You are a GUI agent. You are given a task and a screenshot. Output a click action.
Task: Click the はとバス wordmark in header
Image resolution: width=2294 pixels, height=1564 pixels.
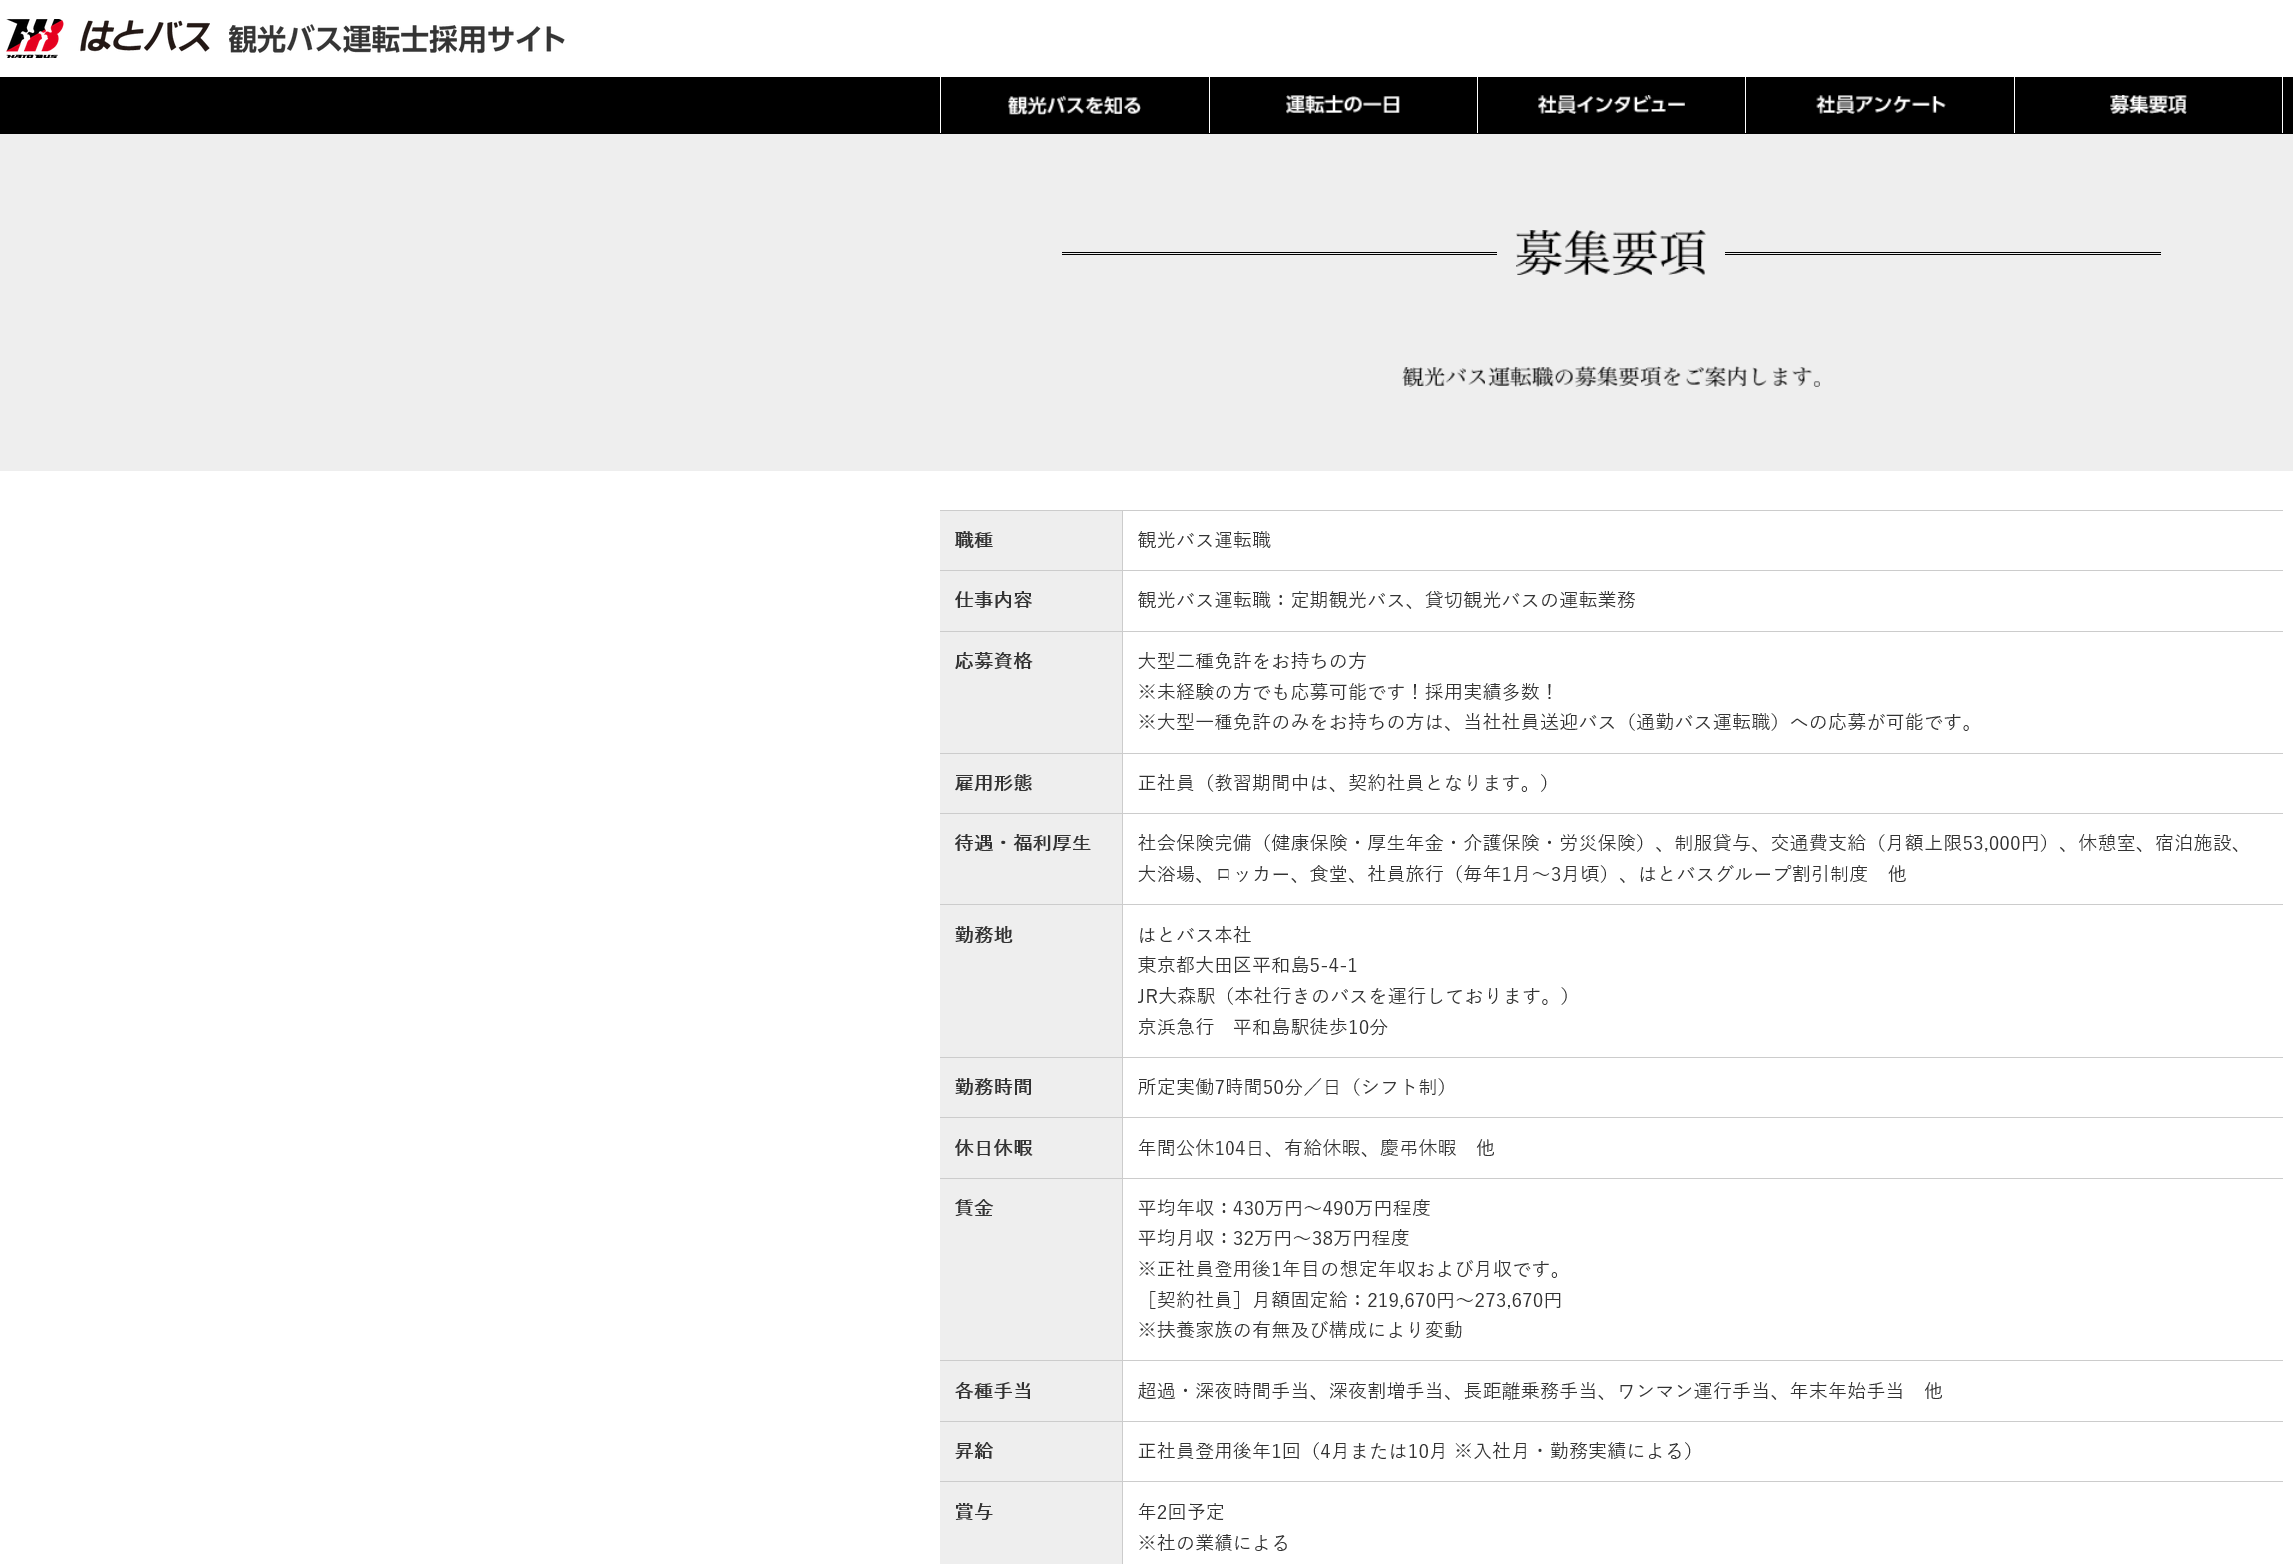click(x=145, y=37)
